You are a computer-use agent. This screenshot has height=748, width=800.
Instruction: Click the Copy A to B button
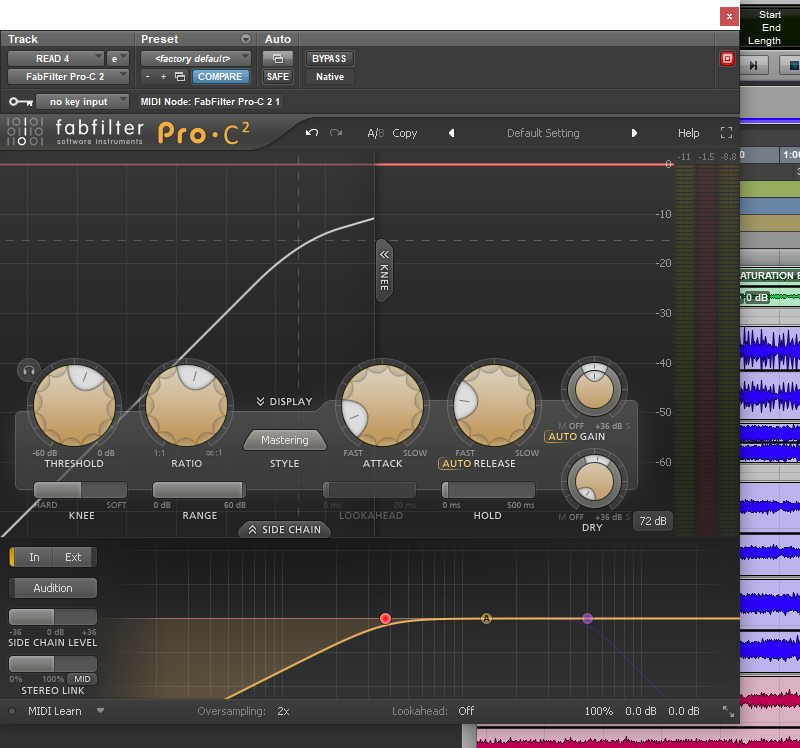click(405, 133)
